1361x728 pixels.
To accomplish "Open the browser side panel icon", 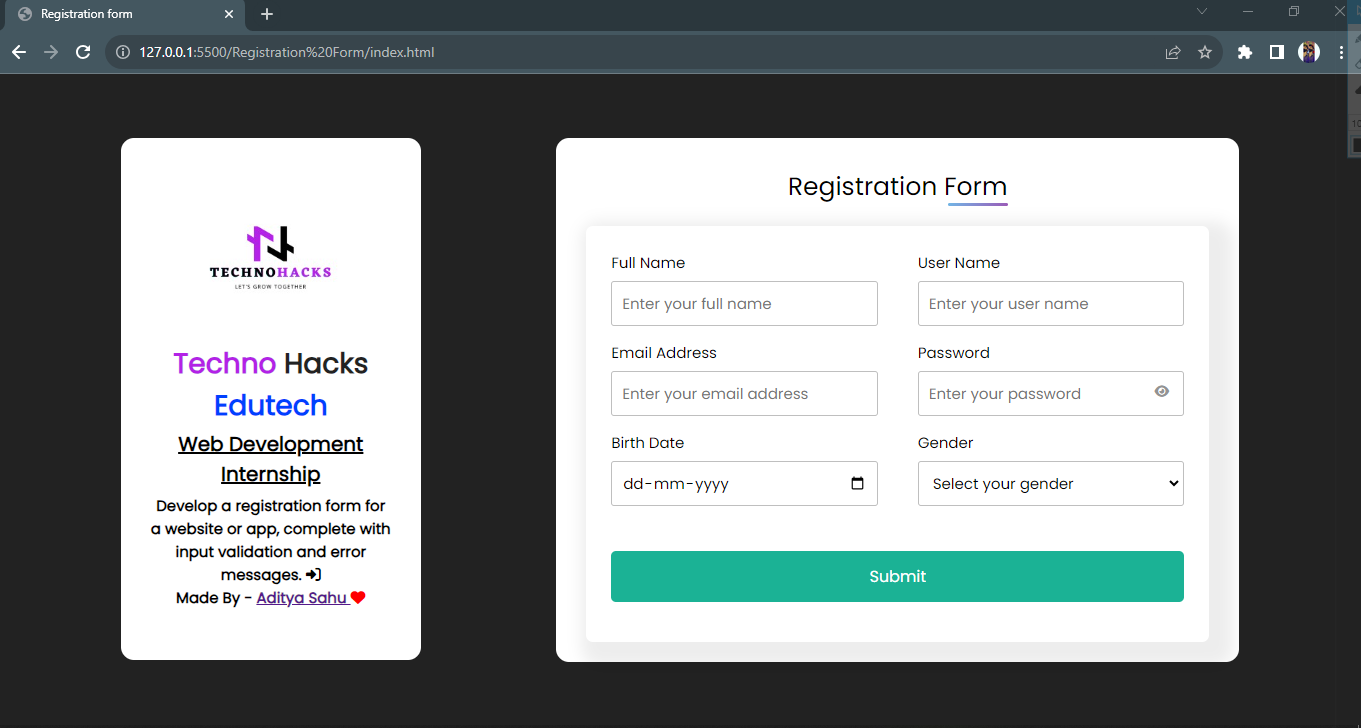I will (1276, 52).
